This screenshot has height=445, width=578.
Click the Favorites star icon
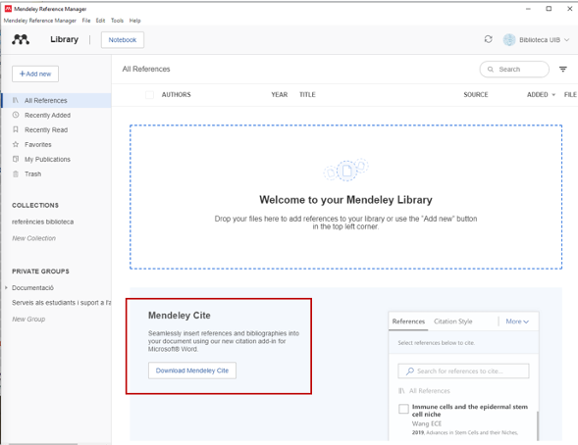click(15, 144)
